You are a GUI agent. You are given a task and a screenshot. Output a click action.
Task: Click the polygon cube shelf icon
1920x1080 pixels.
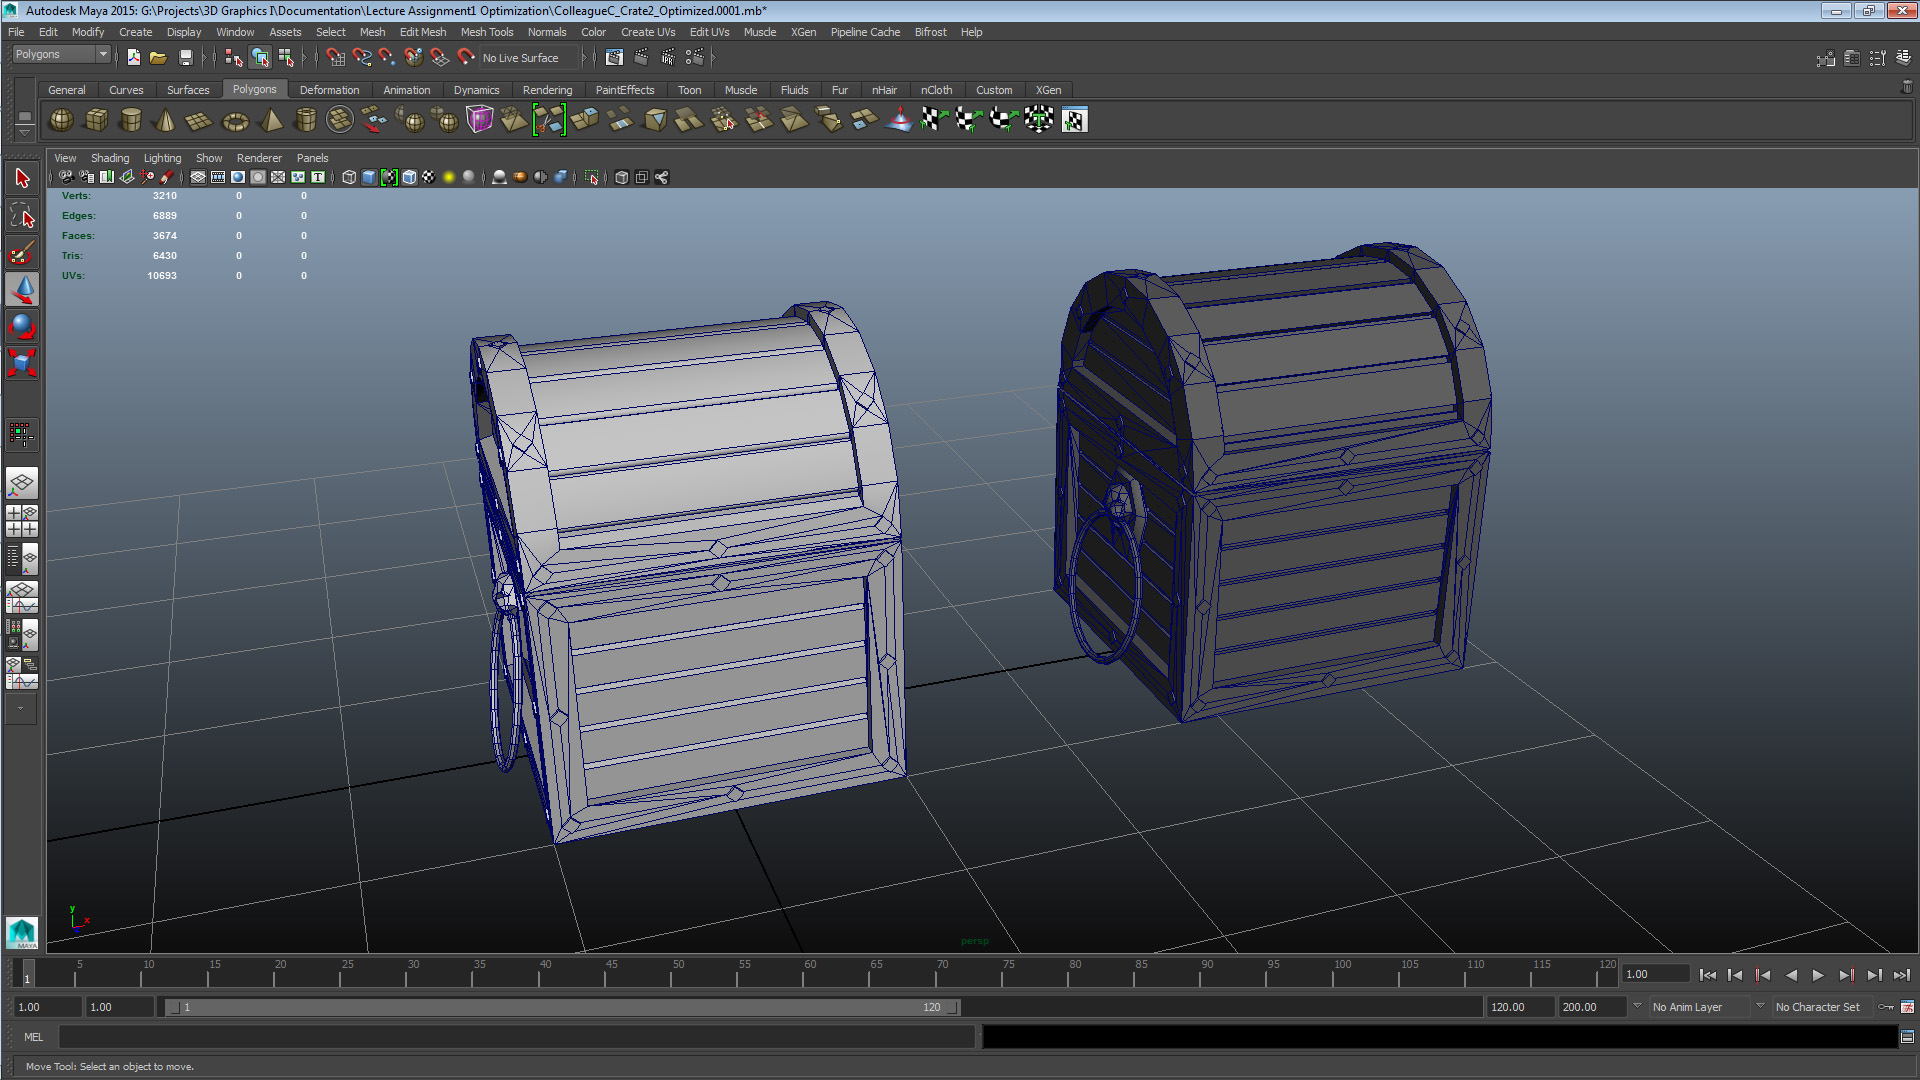96,120
